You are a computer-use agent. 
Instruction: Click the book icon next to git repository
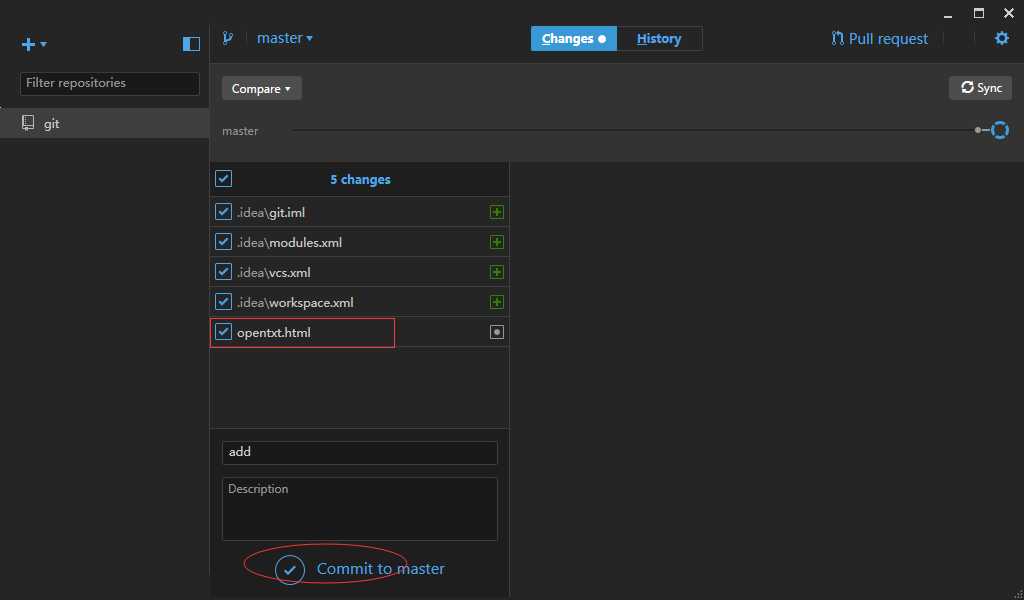pyautogui.click(x=27, y=123)
